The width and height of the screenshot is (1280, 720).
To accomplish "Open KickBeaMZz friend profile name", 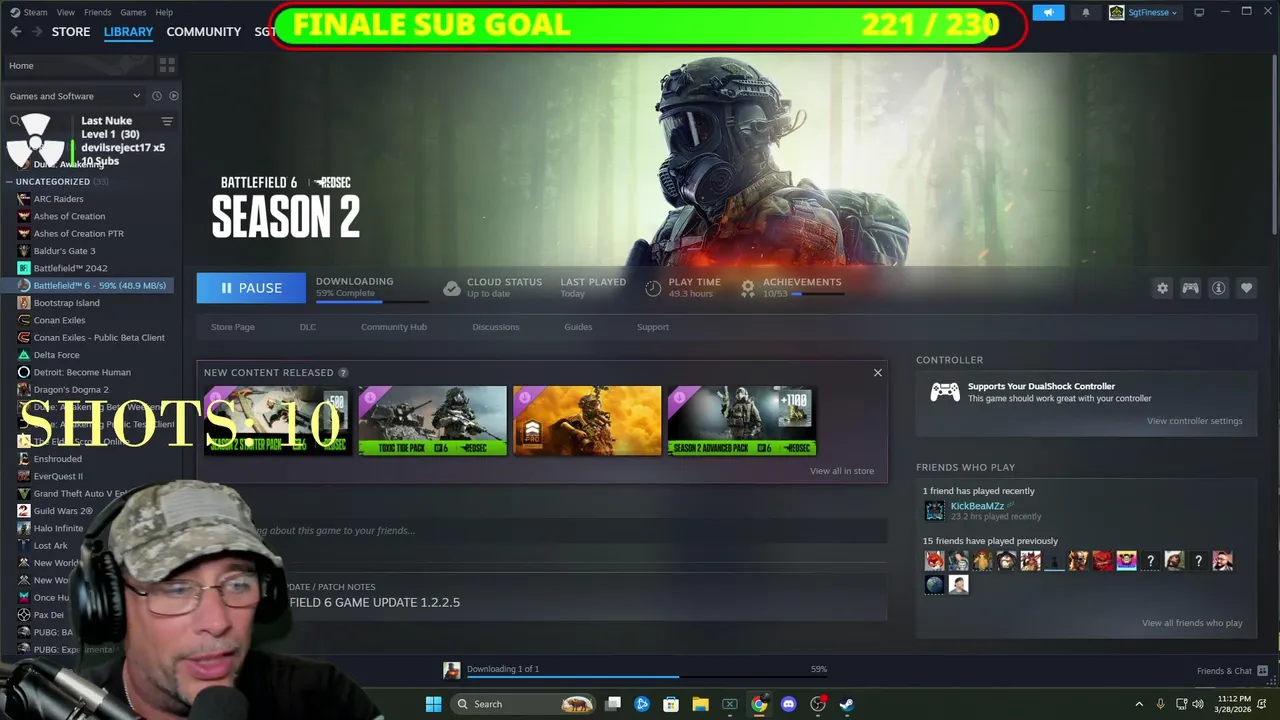I will tap(977, 506).
